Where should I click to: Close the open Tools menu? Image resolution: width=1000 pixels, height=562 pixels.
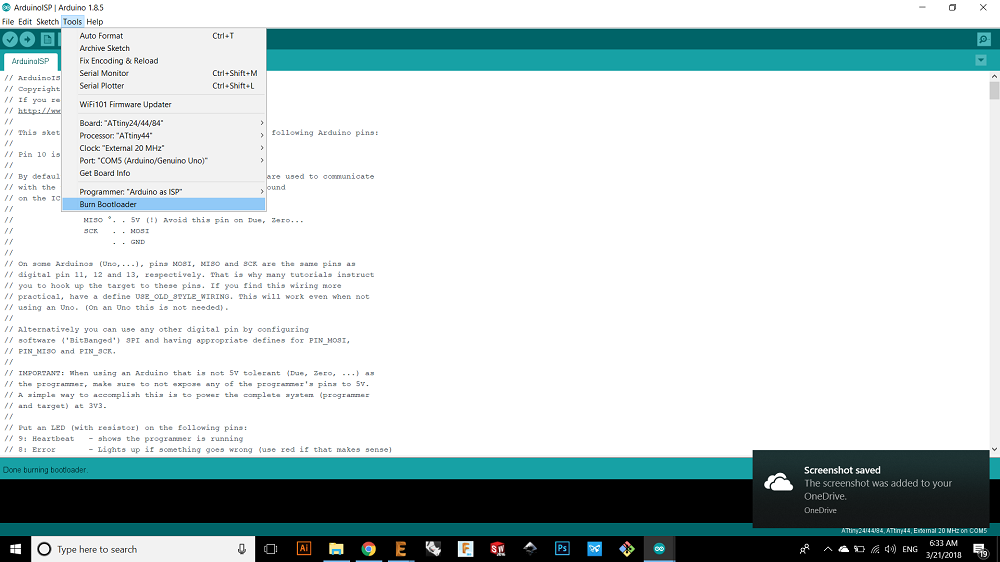[x=72, y=22]
